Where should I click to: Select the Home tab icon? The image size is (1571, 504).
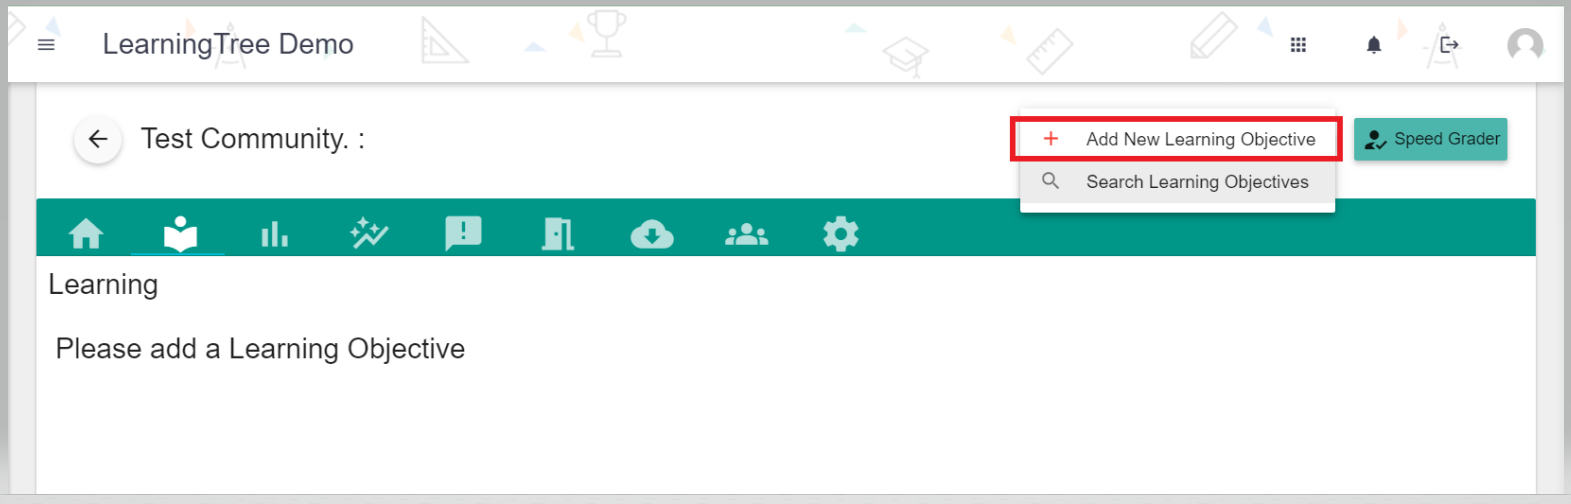(x=86, y=234)
